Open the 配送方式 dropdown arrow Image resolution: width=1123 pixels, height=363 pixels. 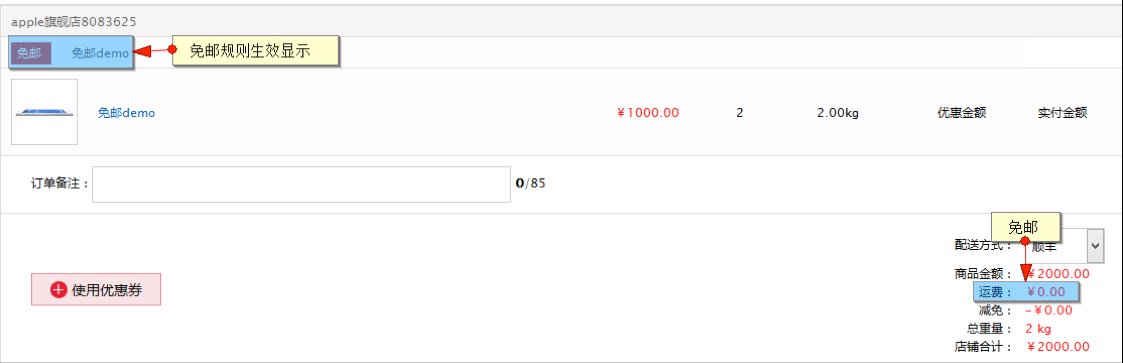[1095, 246]
